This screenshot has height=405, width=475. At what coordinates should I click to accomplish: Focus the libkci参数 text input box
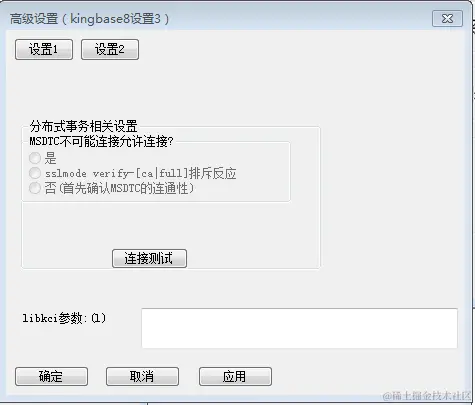(x=299, y=328)
